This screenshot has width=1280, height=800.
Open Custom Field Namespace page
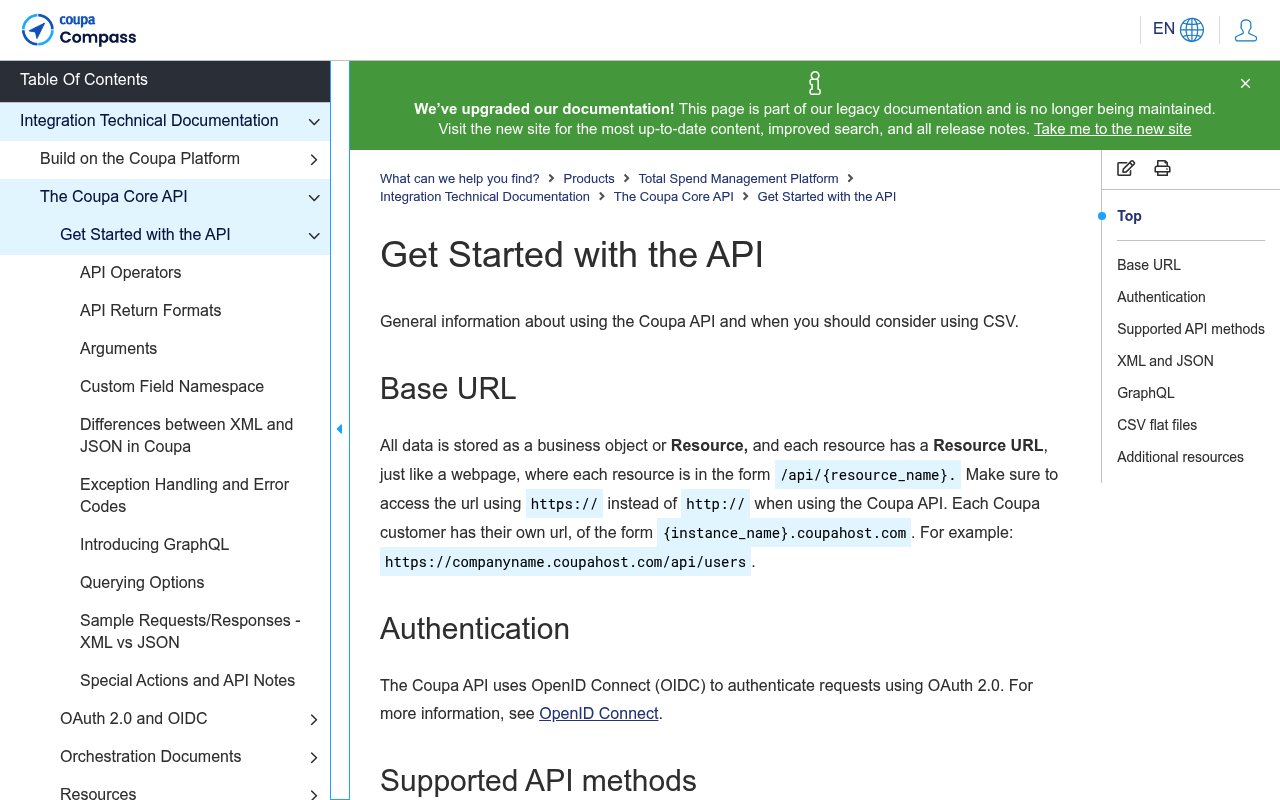click(x=172, y=386)
